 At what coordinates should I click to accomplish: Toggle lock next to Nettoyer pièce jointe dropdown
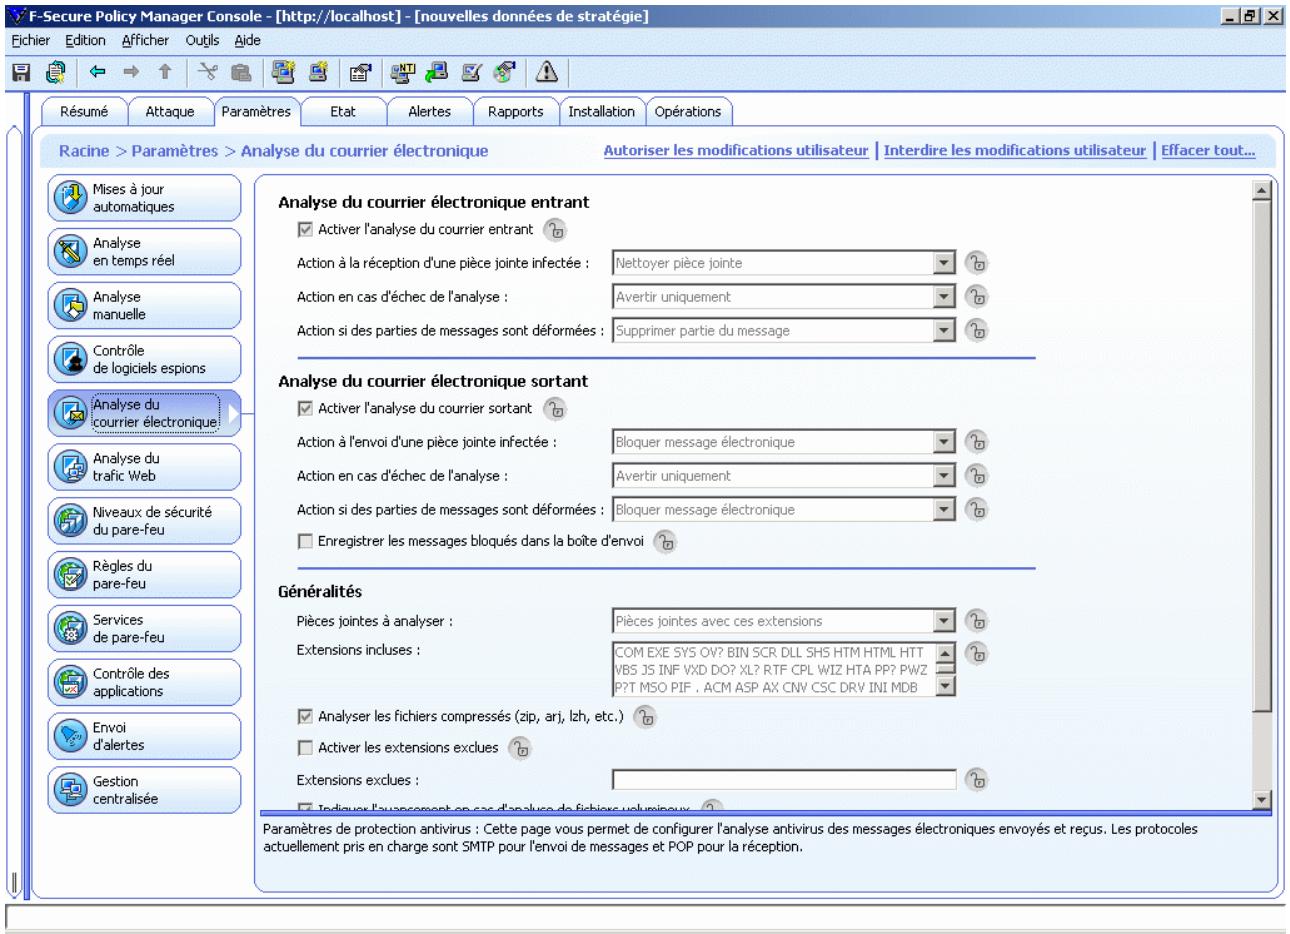point(976,264)
